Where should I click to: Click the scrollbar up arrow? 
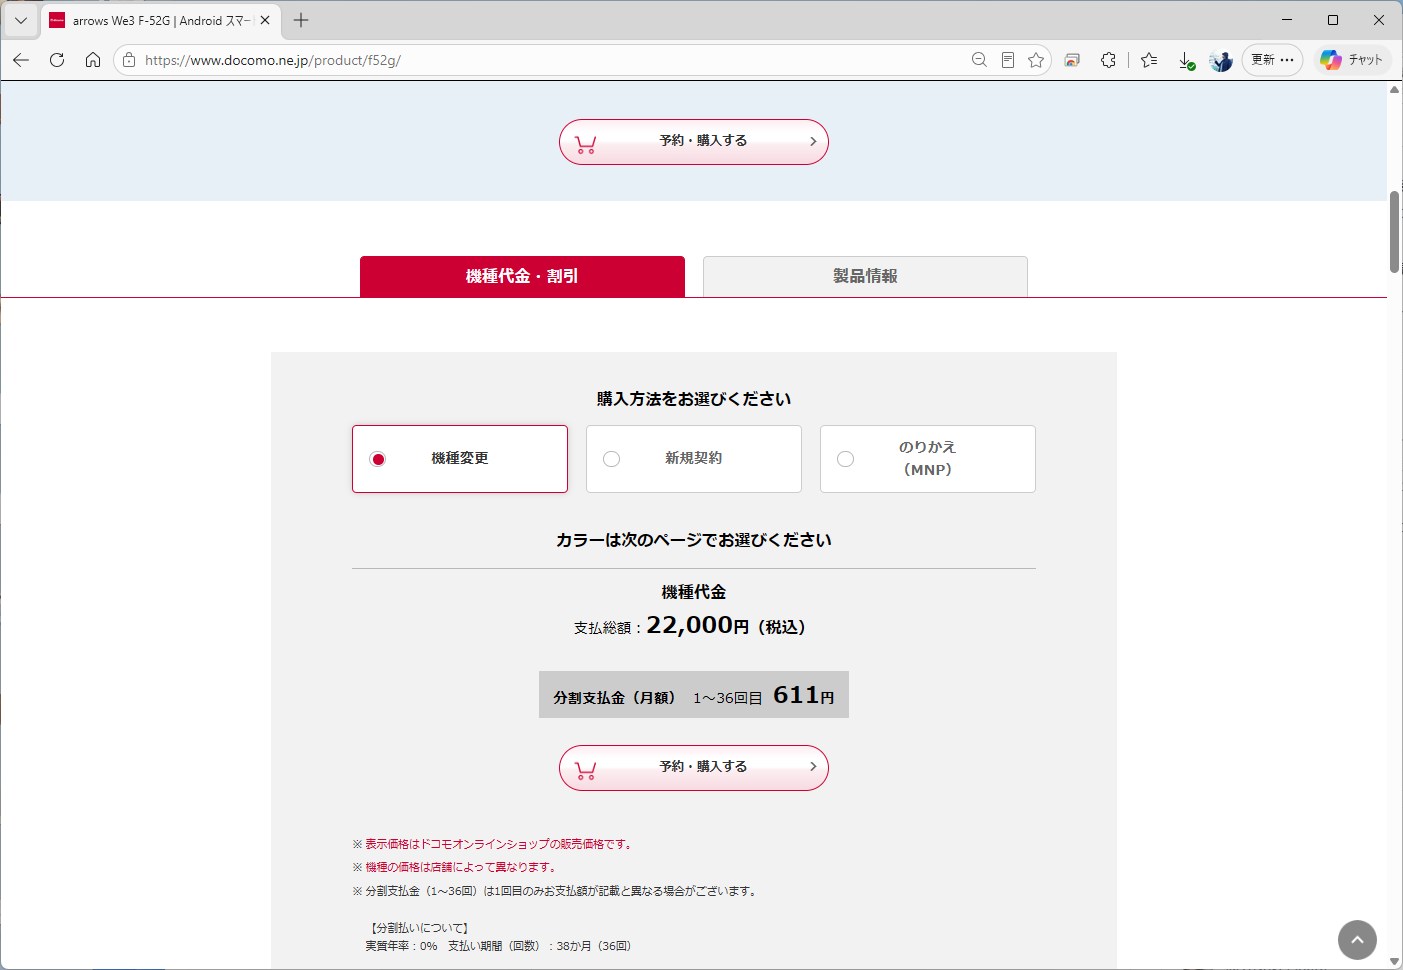[1394, 90]
